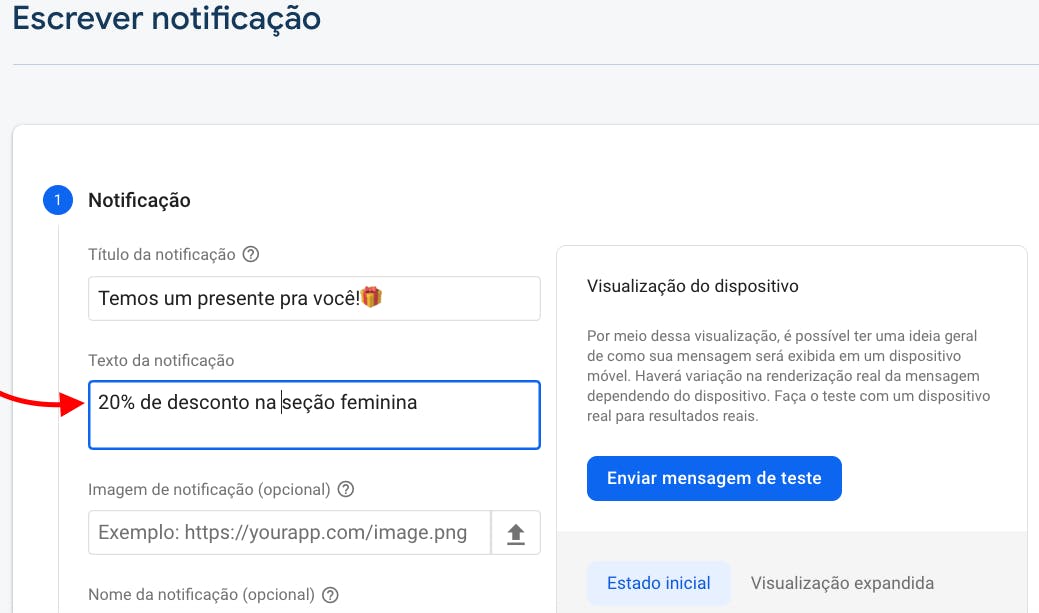The image size is (1039, 613).
Task: Open help for notification image field
Action: [x=345, y=489]
